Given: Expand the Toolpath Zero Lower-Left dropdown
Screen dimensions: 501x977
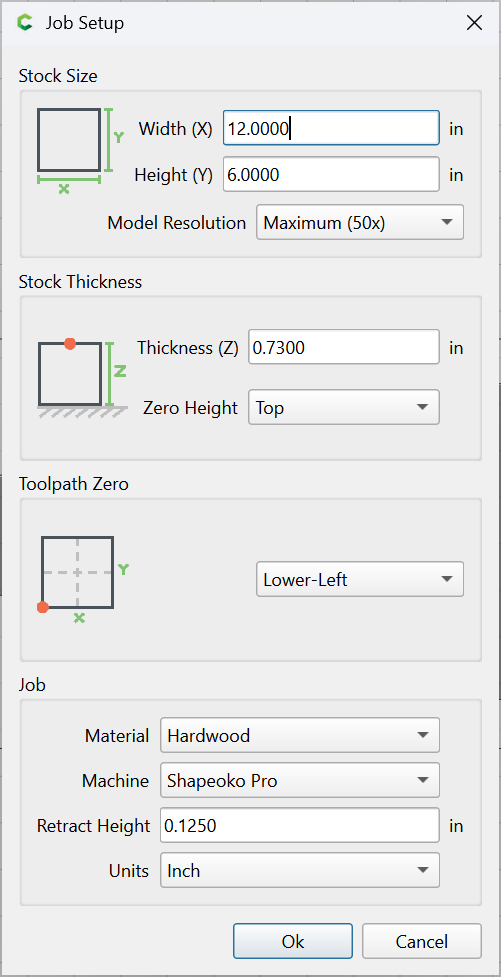Looking at the screenshot, I should pos(360,579).
